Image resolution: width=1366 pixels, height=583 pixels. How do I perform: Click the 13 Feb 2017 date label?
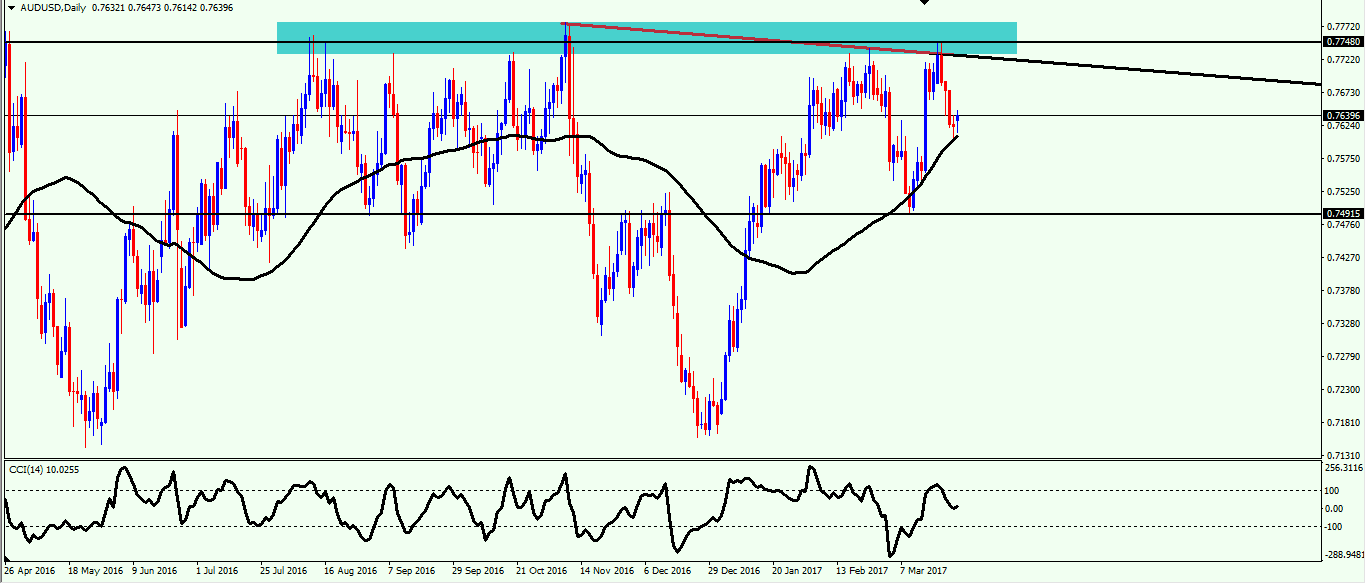(862, 571)
